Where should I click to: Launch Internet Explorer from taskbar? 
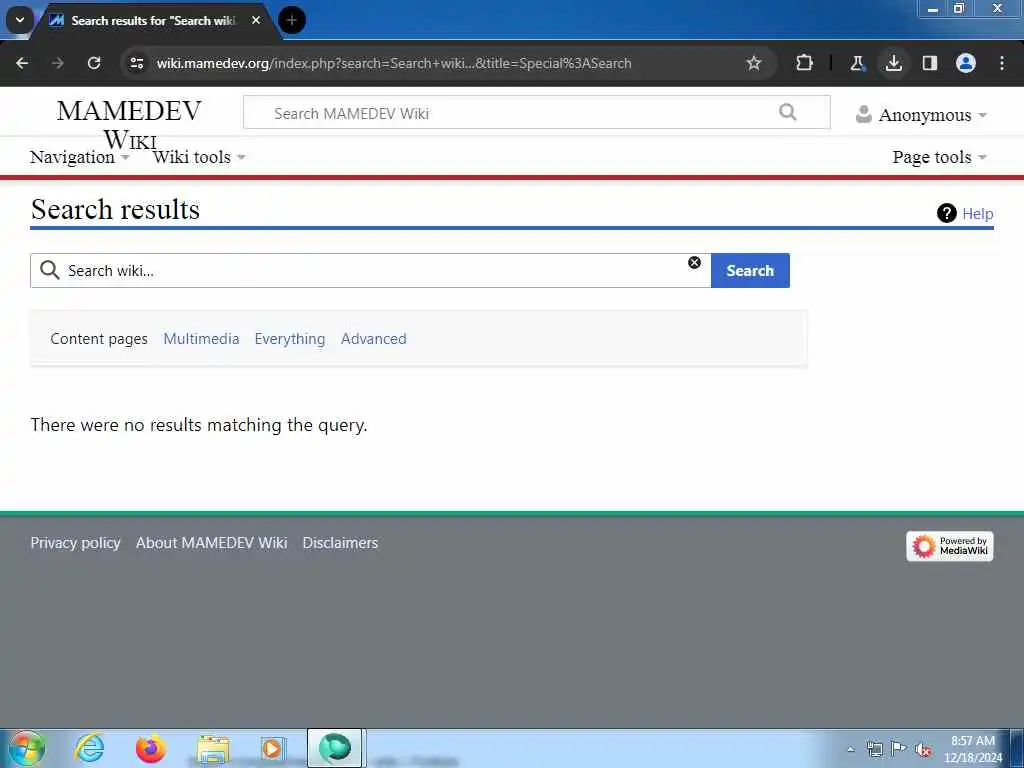tap(89, 748)
